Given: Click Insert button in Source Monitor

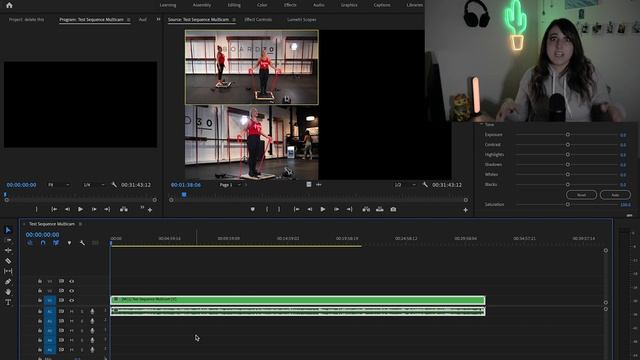Looking at the screenshot, I should 366,209.
